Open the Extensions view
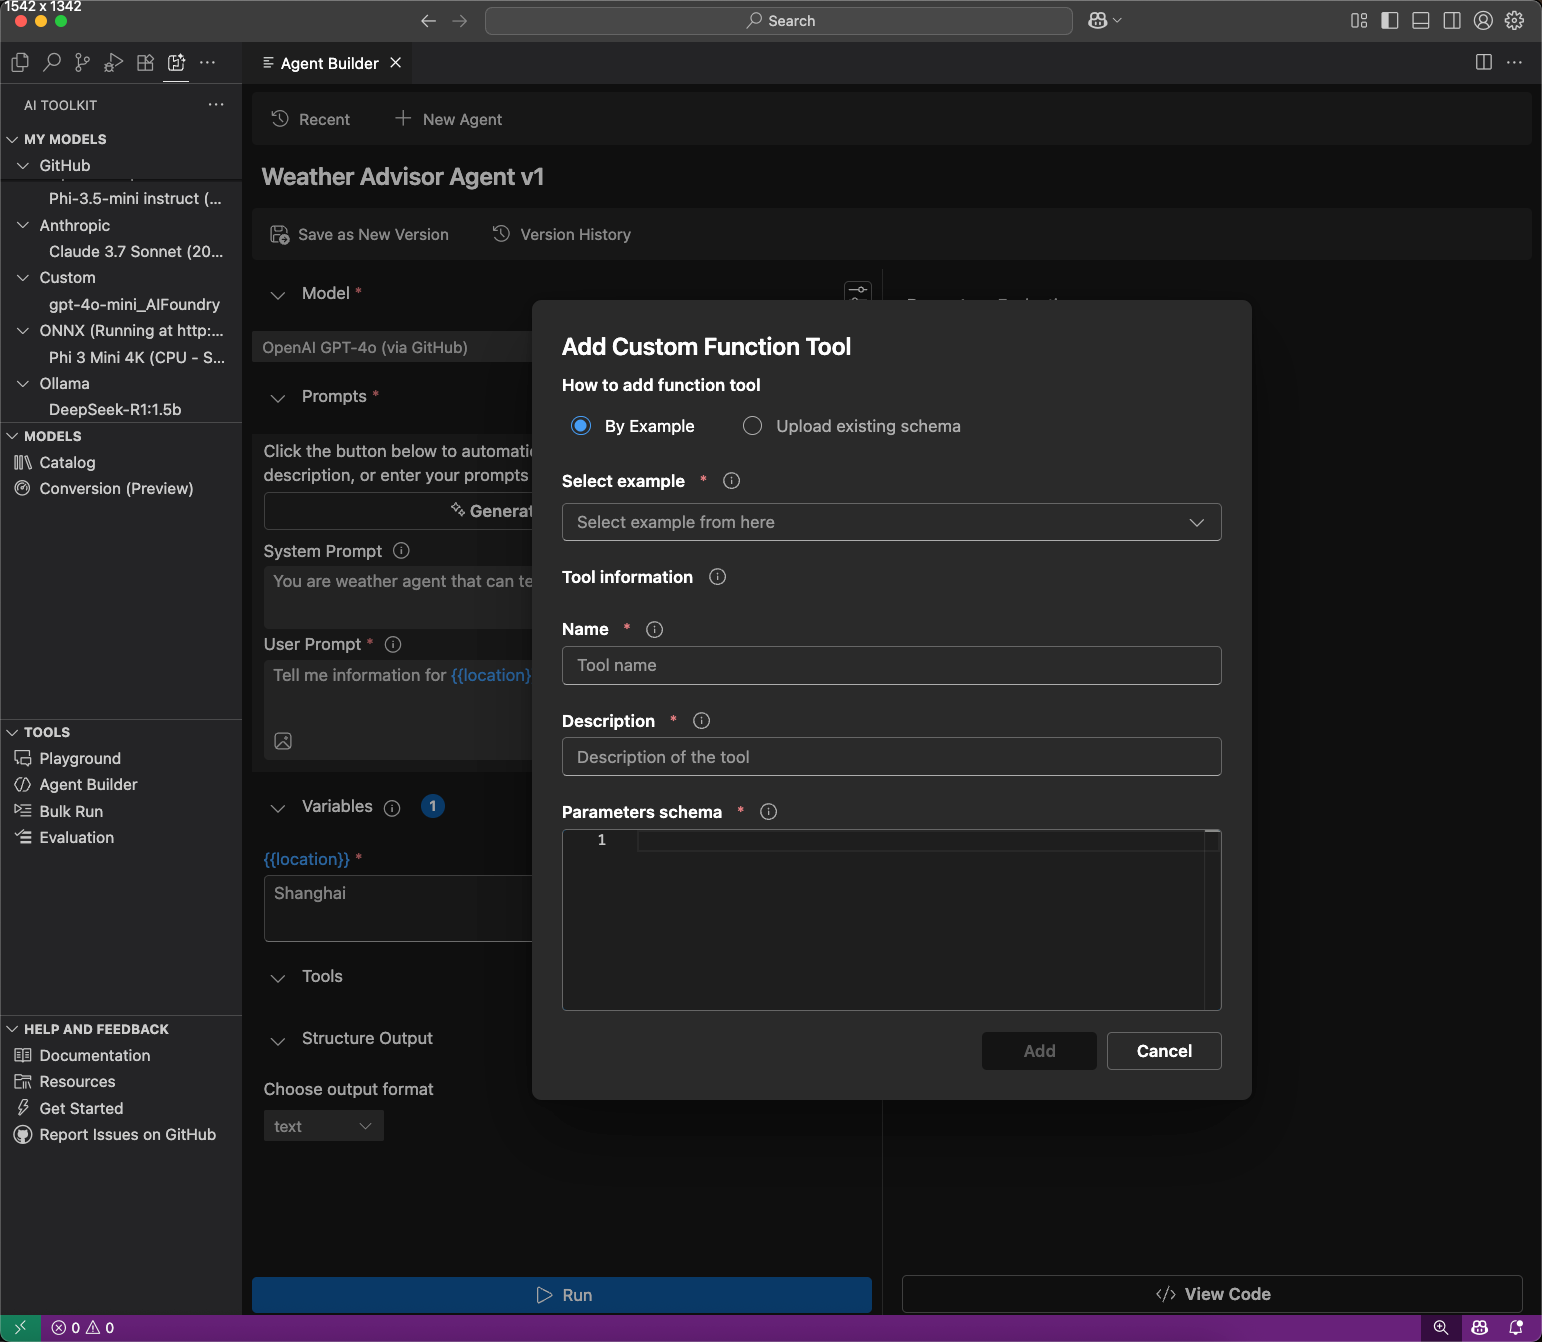This screenshot has width=1542, height=1342. (x=145, y=62)
